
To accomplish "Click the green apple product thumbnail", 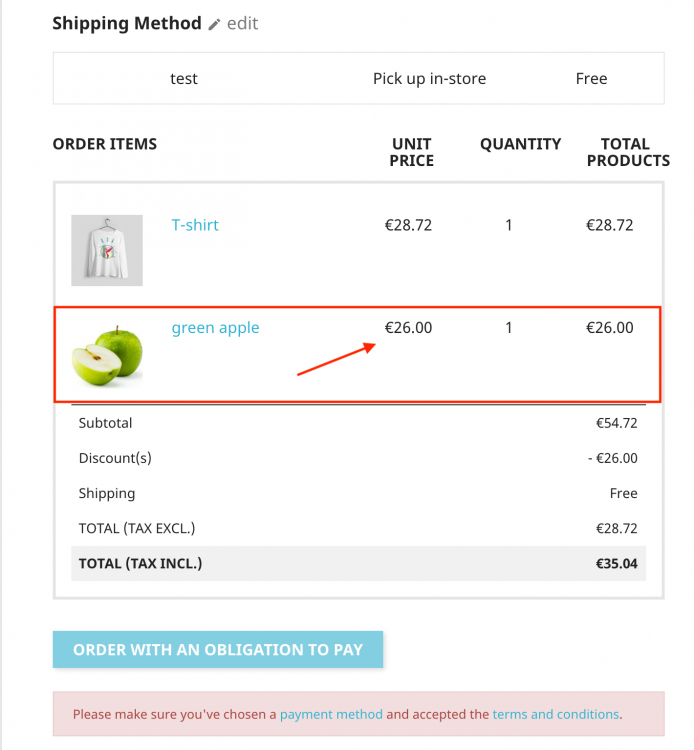I will coord(107,355).
